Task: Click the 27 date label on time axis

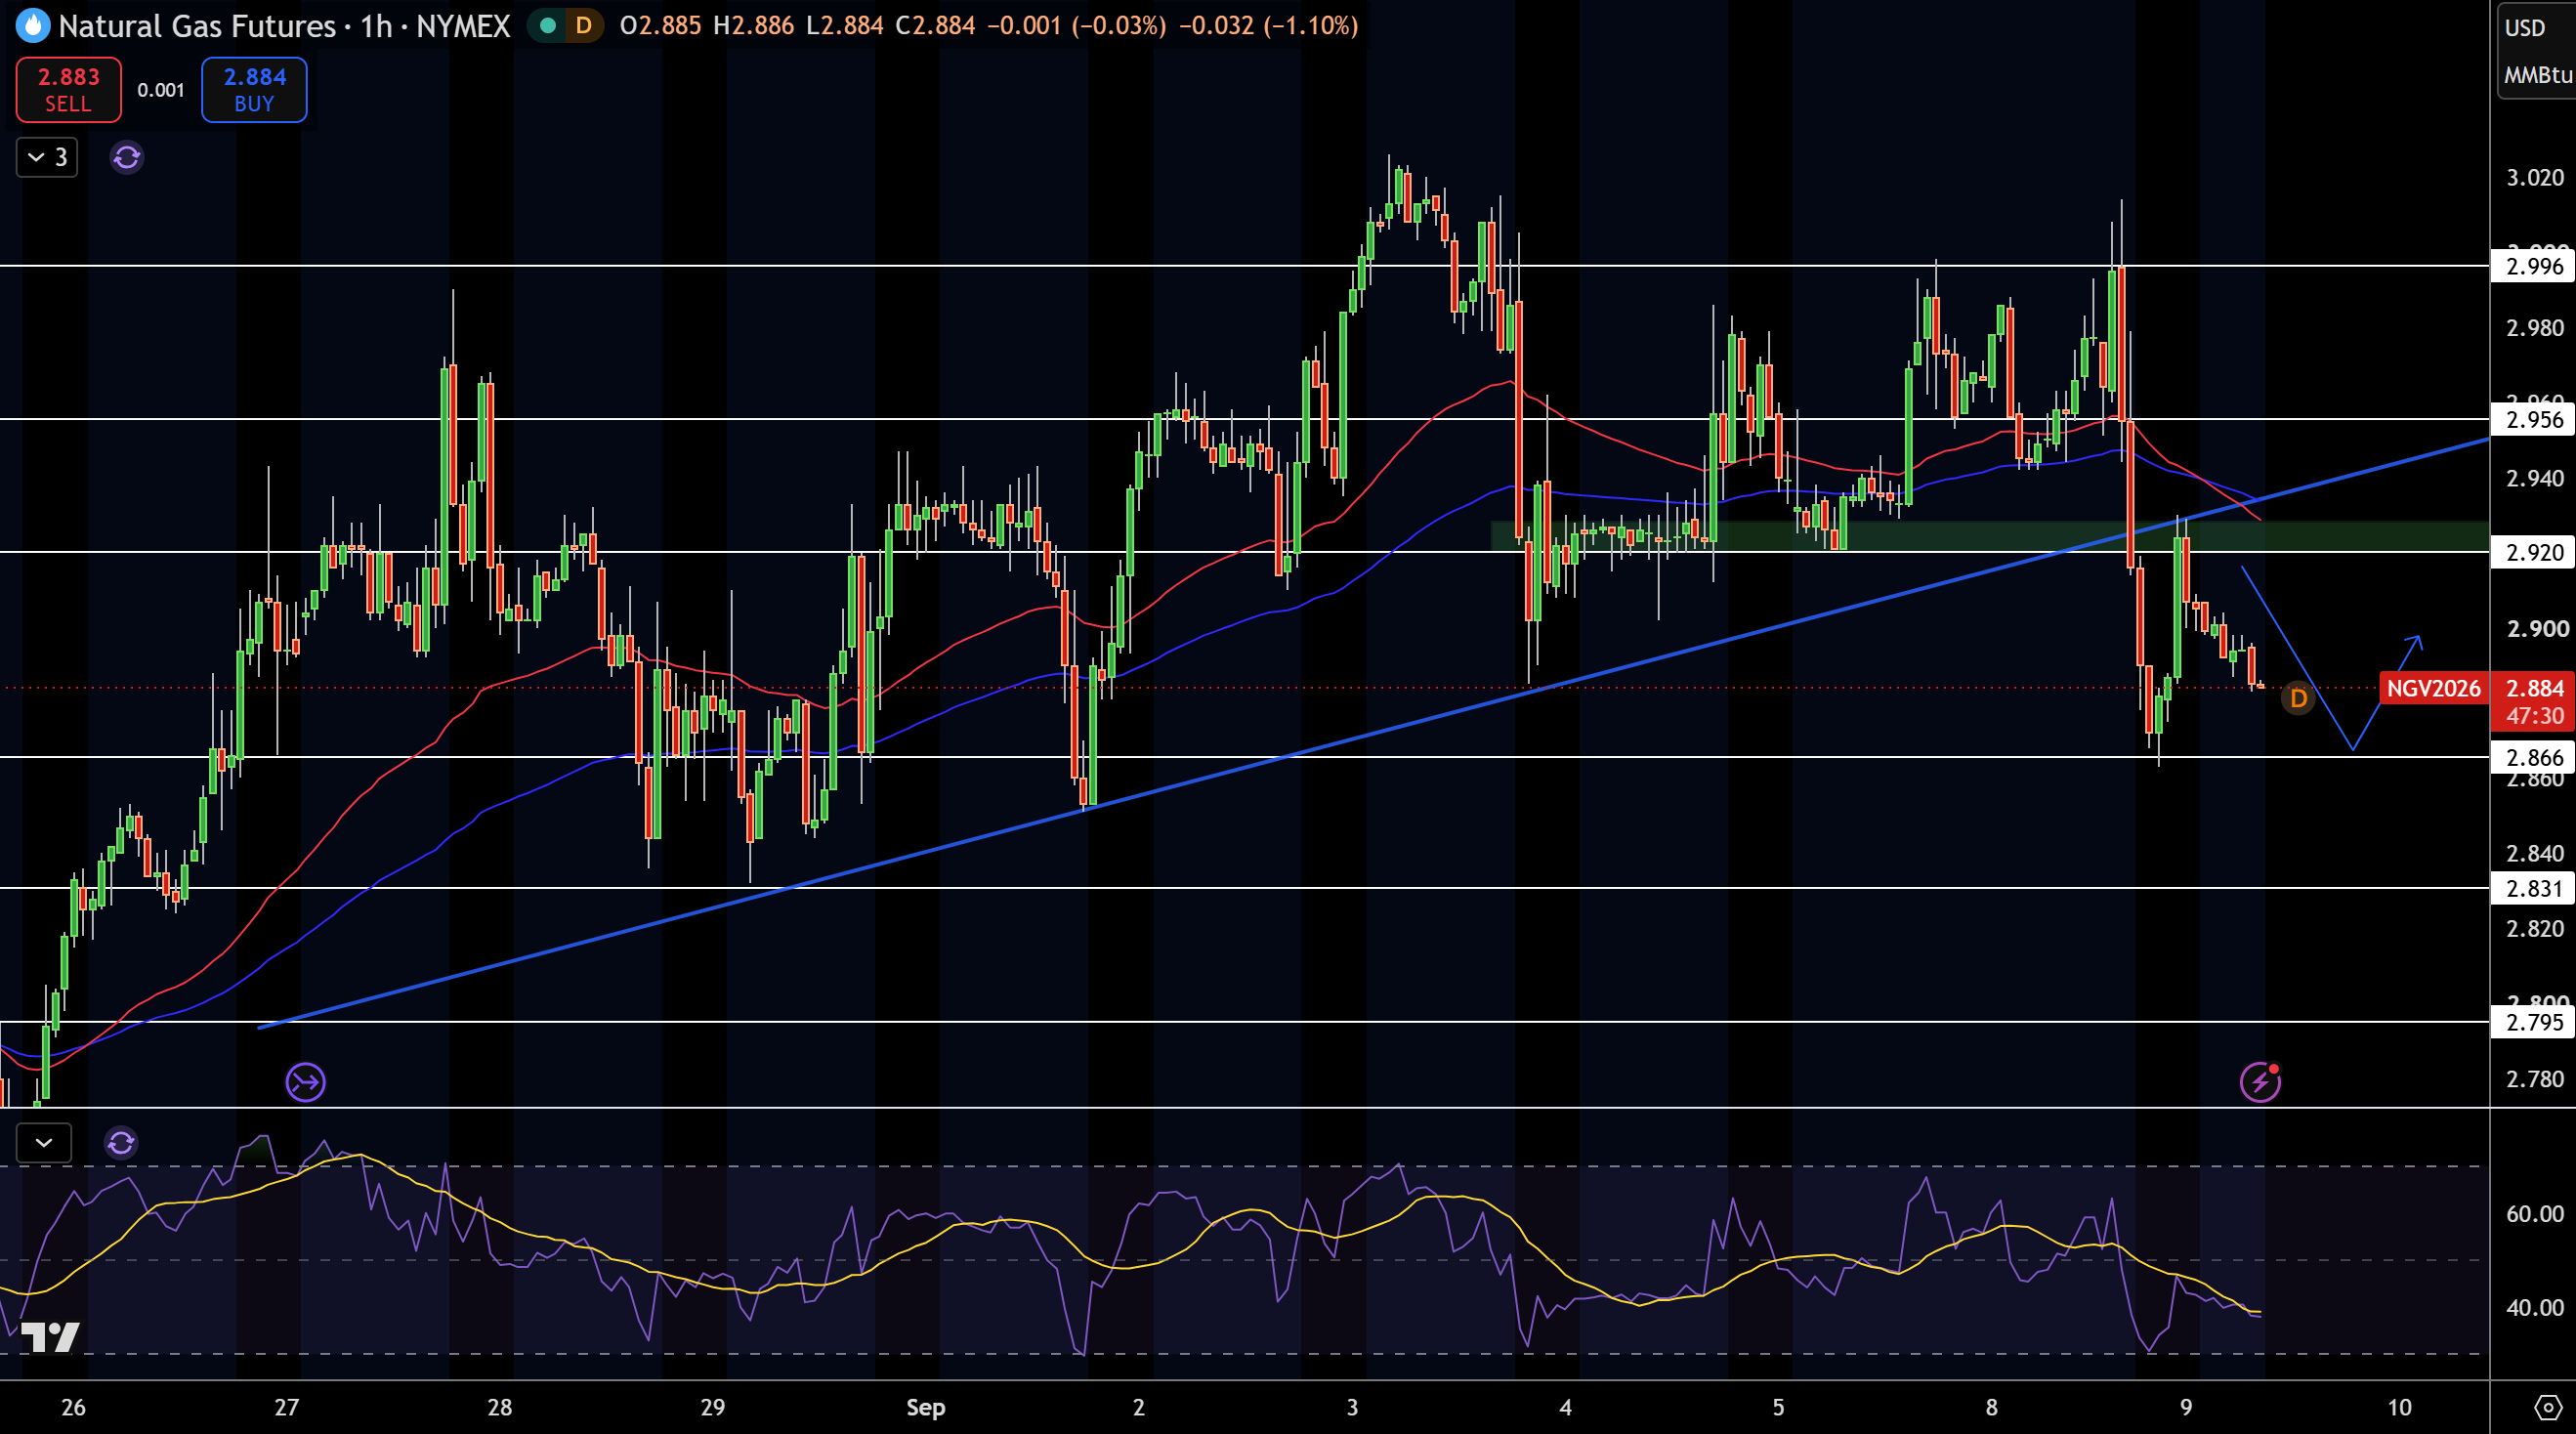Action: click(x=286, y=1407)
